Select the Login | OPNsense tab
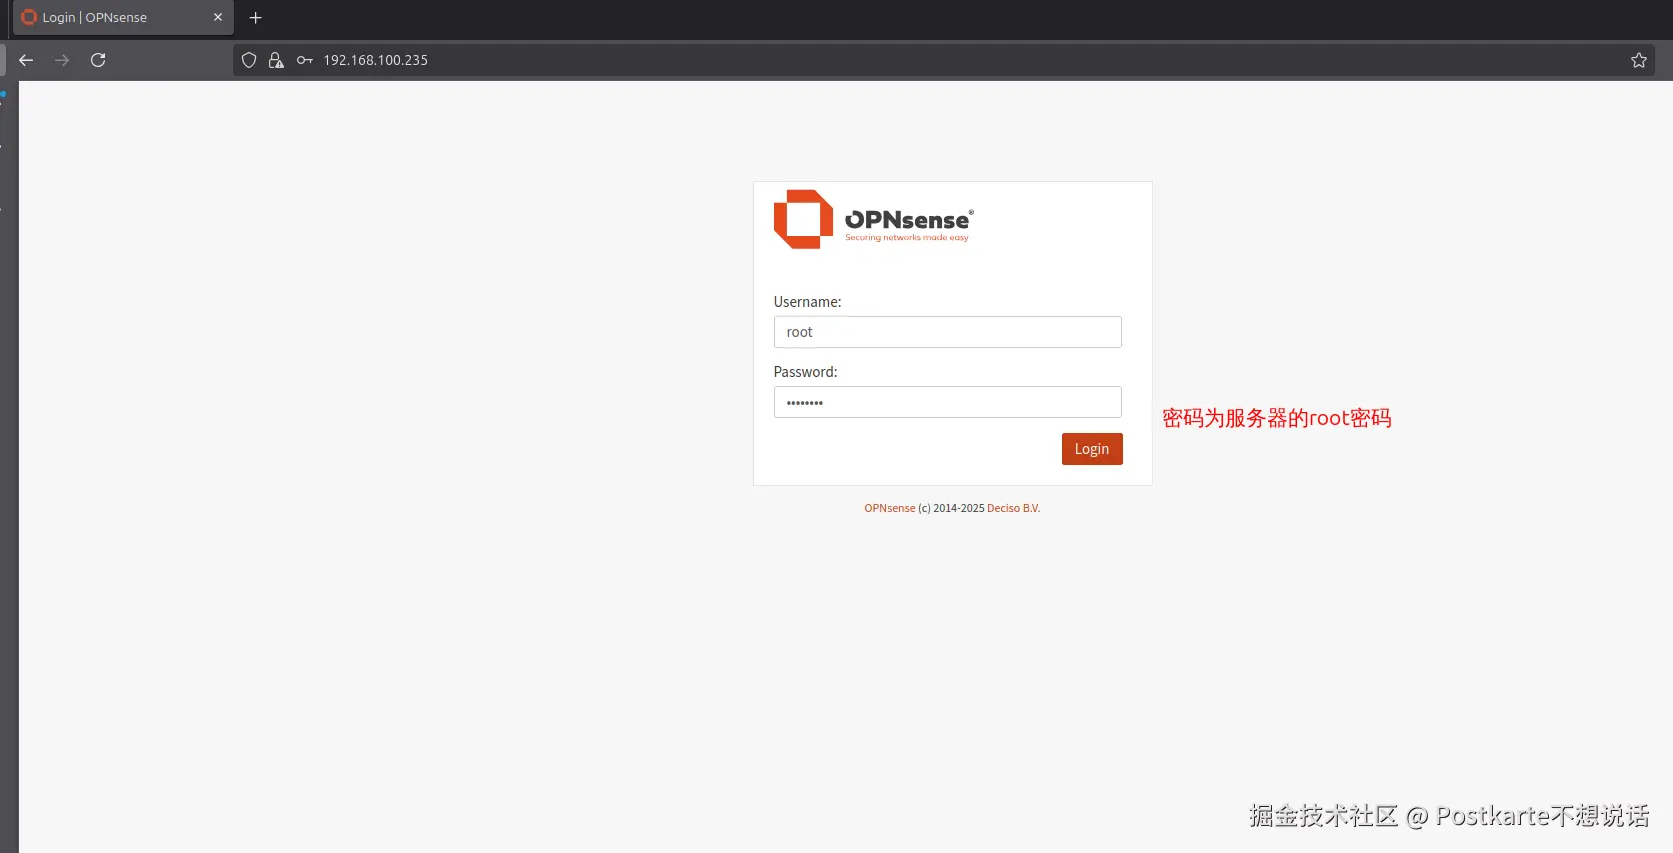Image resolution: width=1673 pixels, height=853 pixels. click(123, 18)
